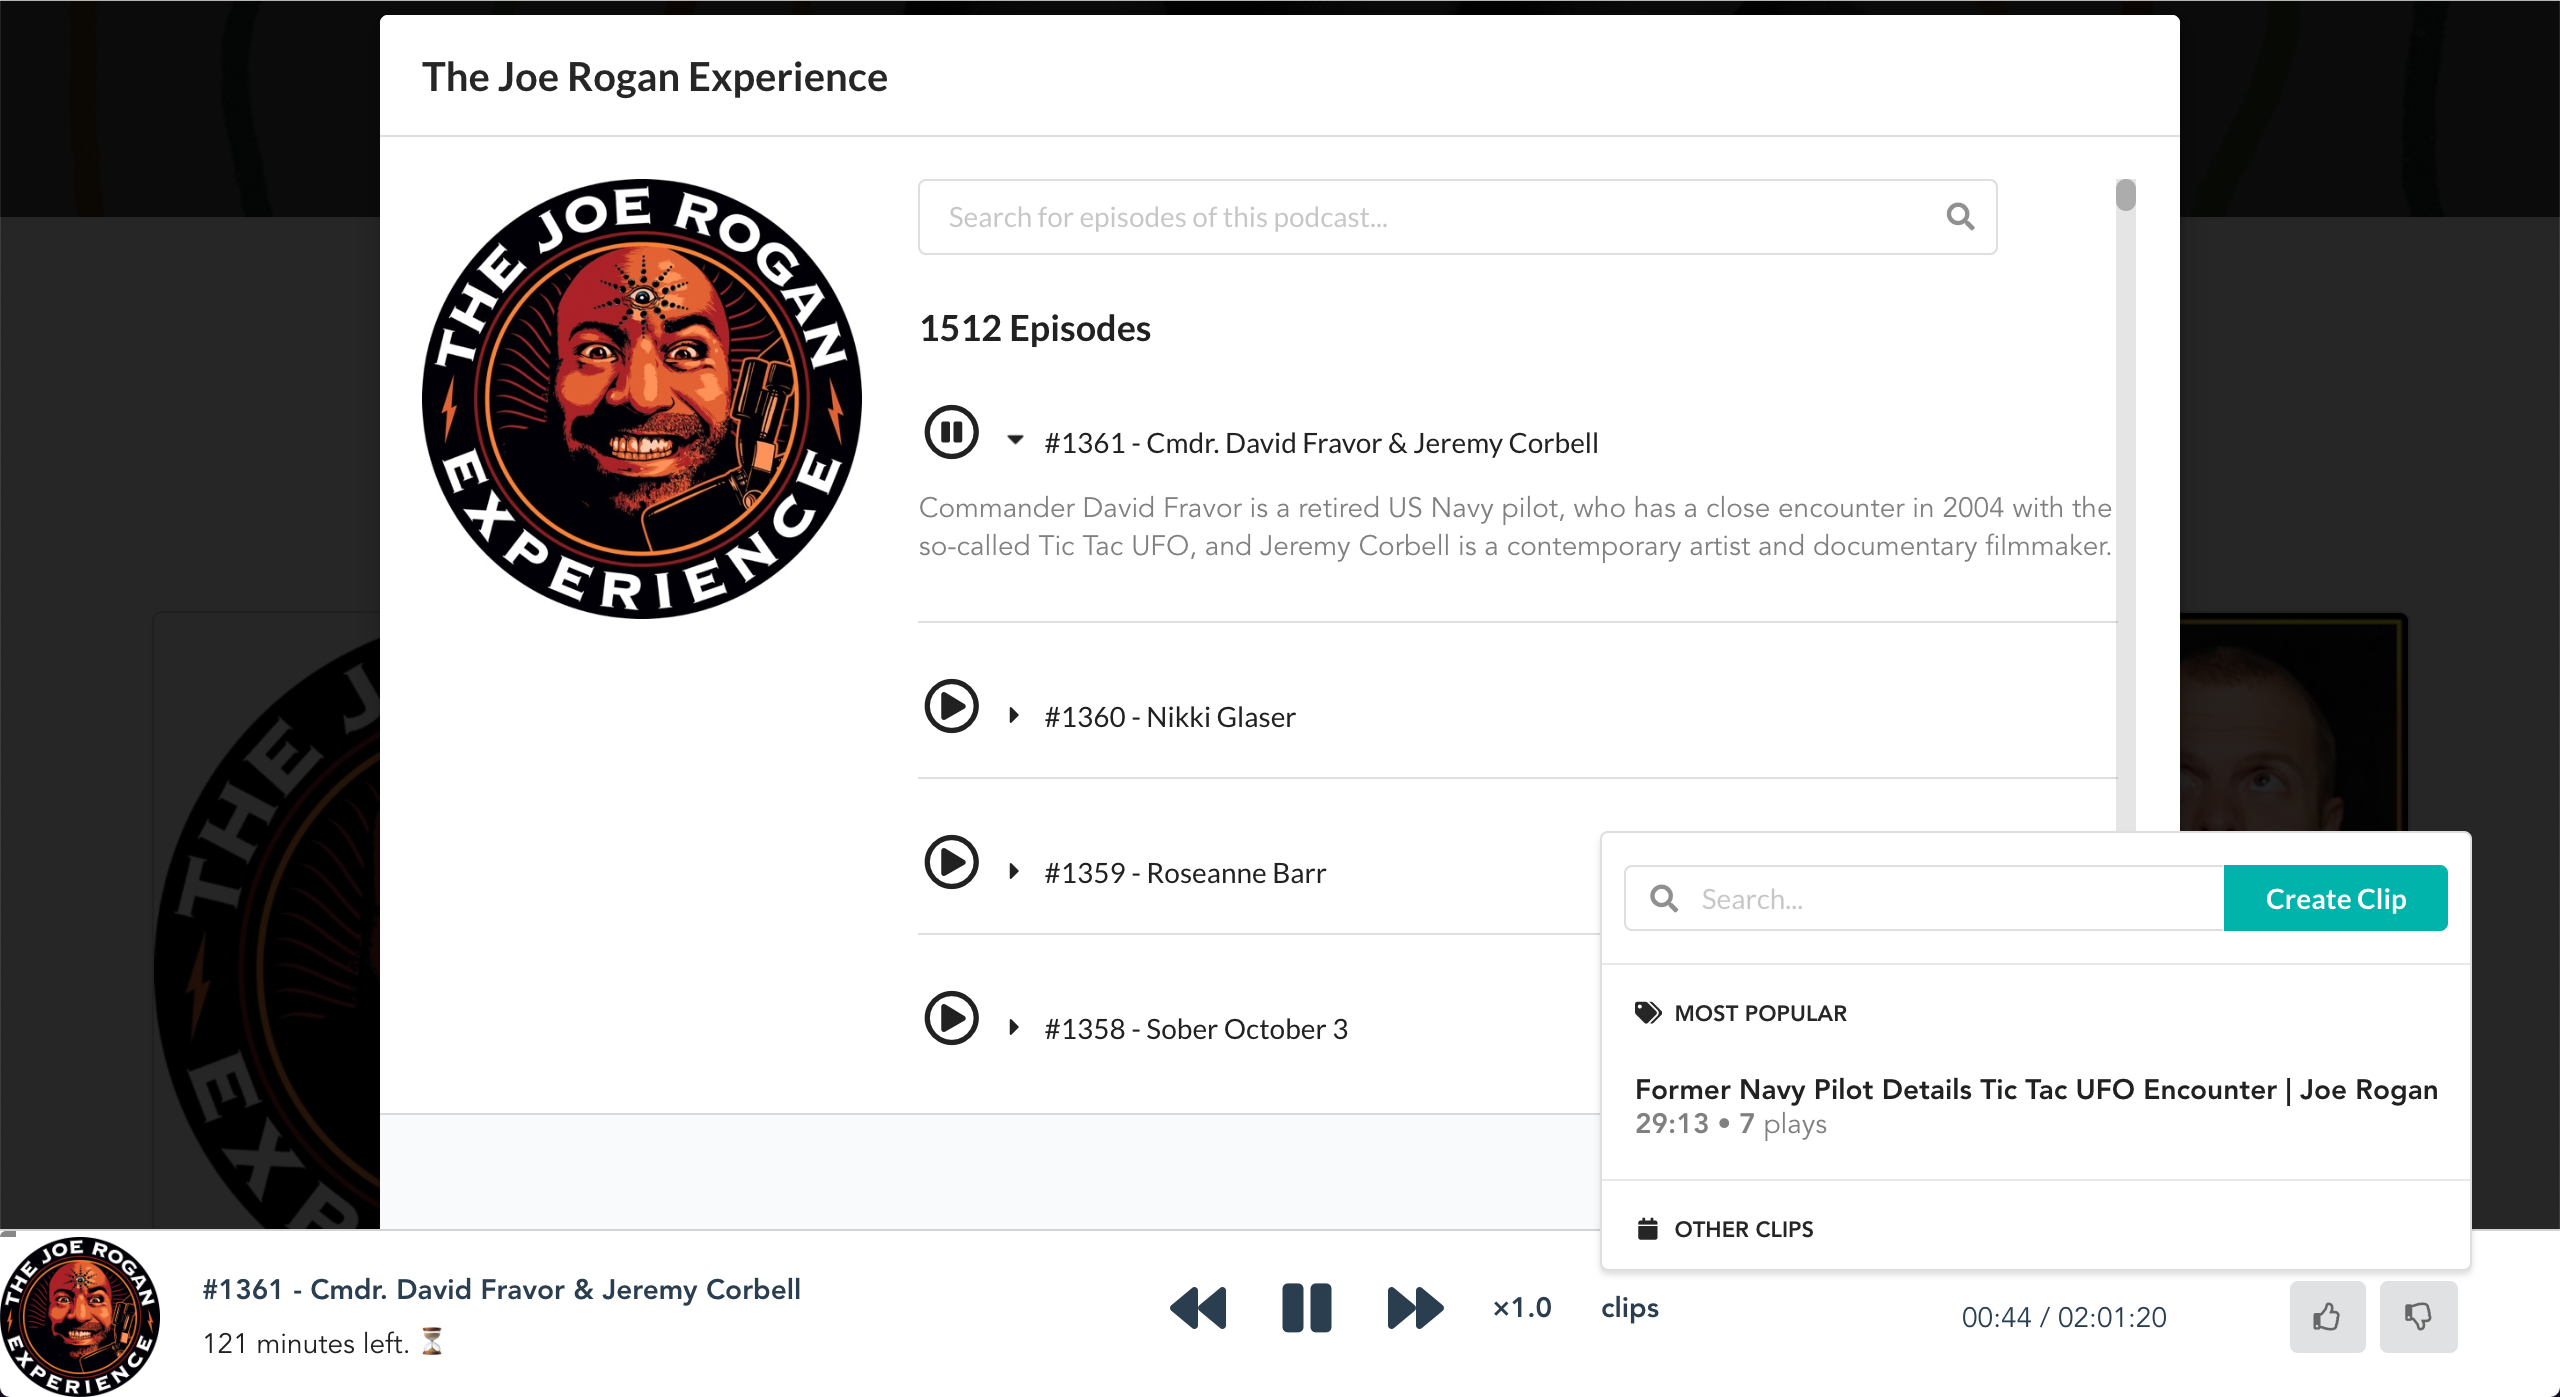Toggle the clips panel in player bar

point(1629,1308)
